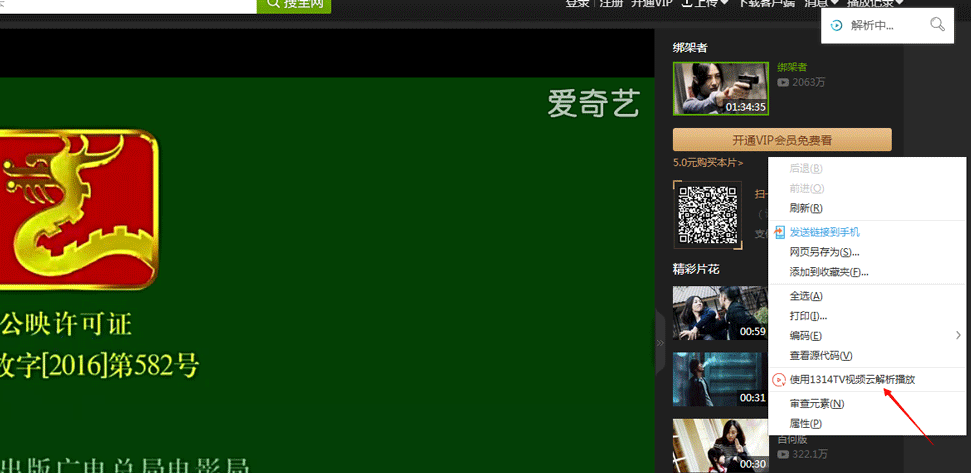Click the 下载客户端 link

click(766, 3)
